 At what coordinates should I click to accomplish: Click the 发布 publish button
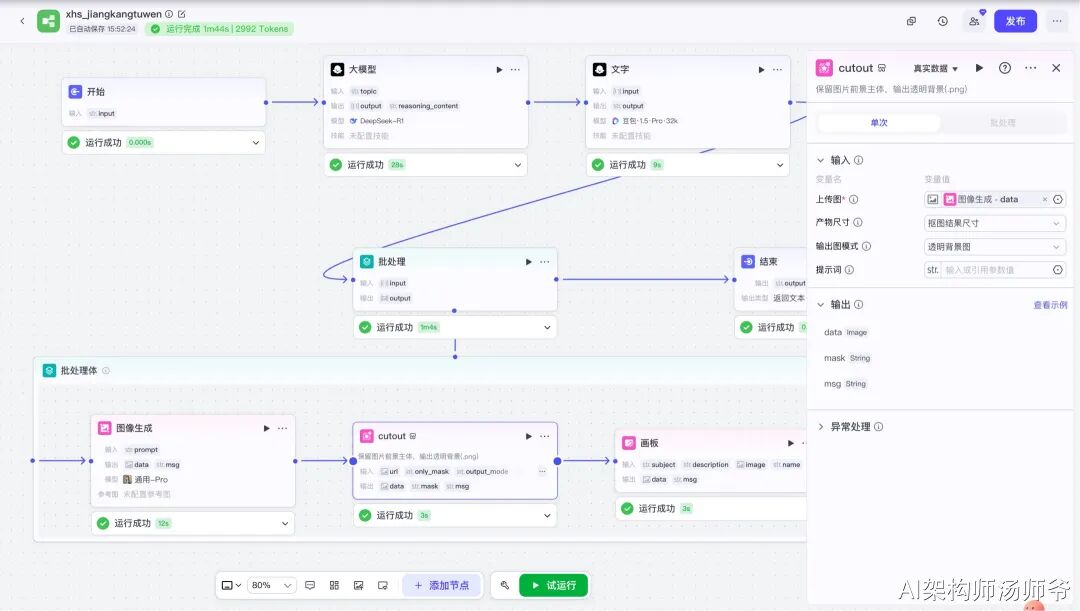tap(1015, 21)
